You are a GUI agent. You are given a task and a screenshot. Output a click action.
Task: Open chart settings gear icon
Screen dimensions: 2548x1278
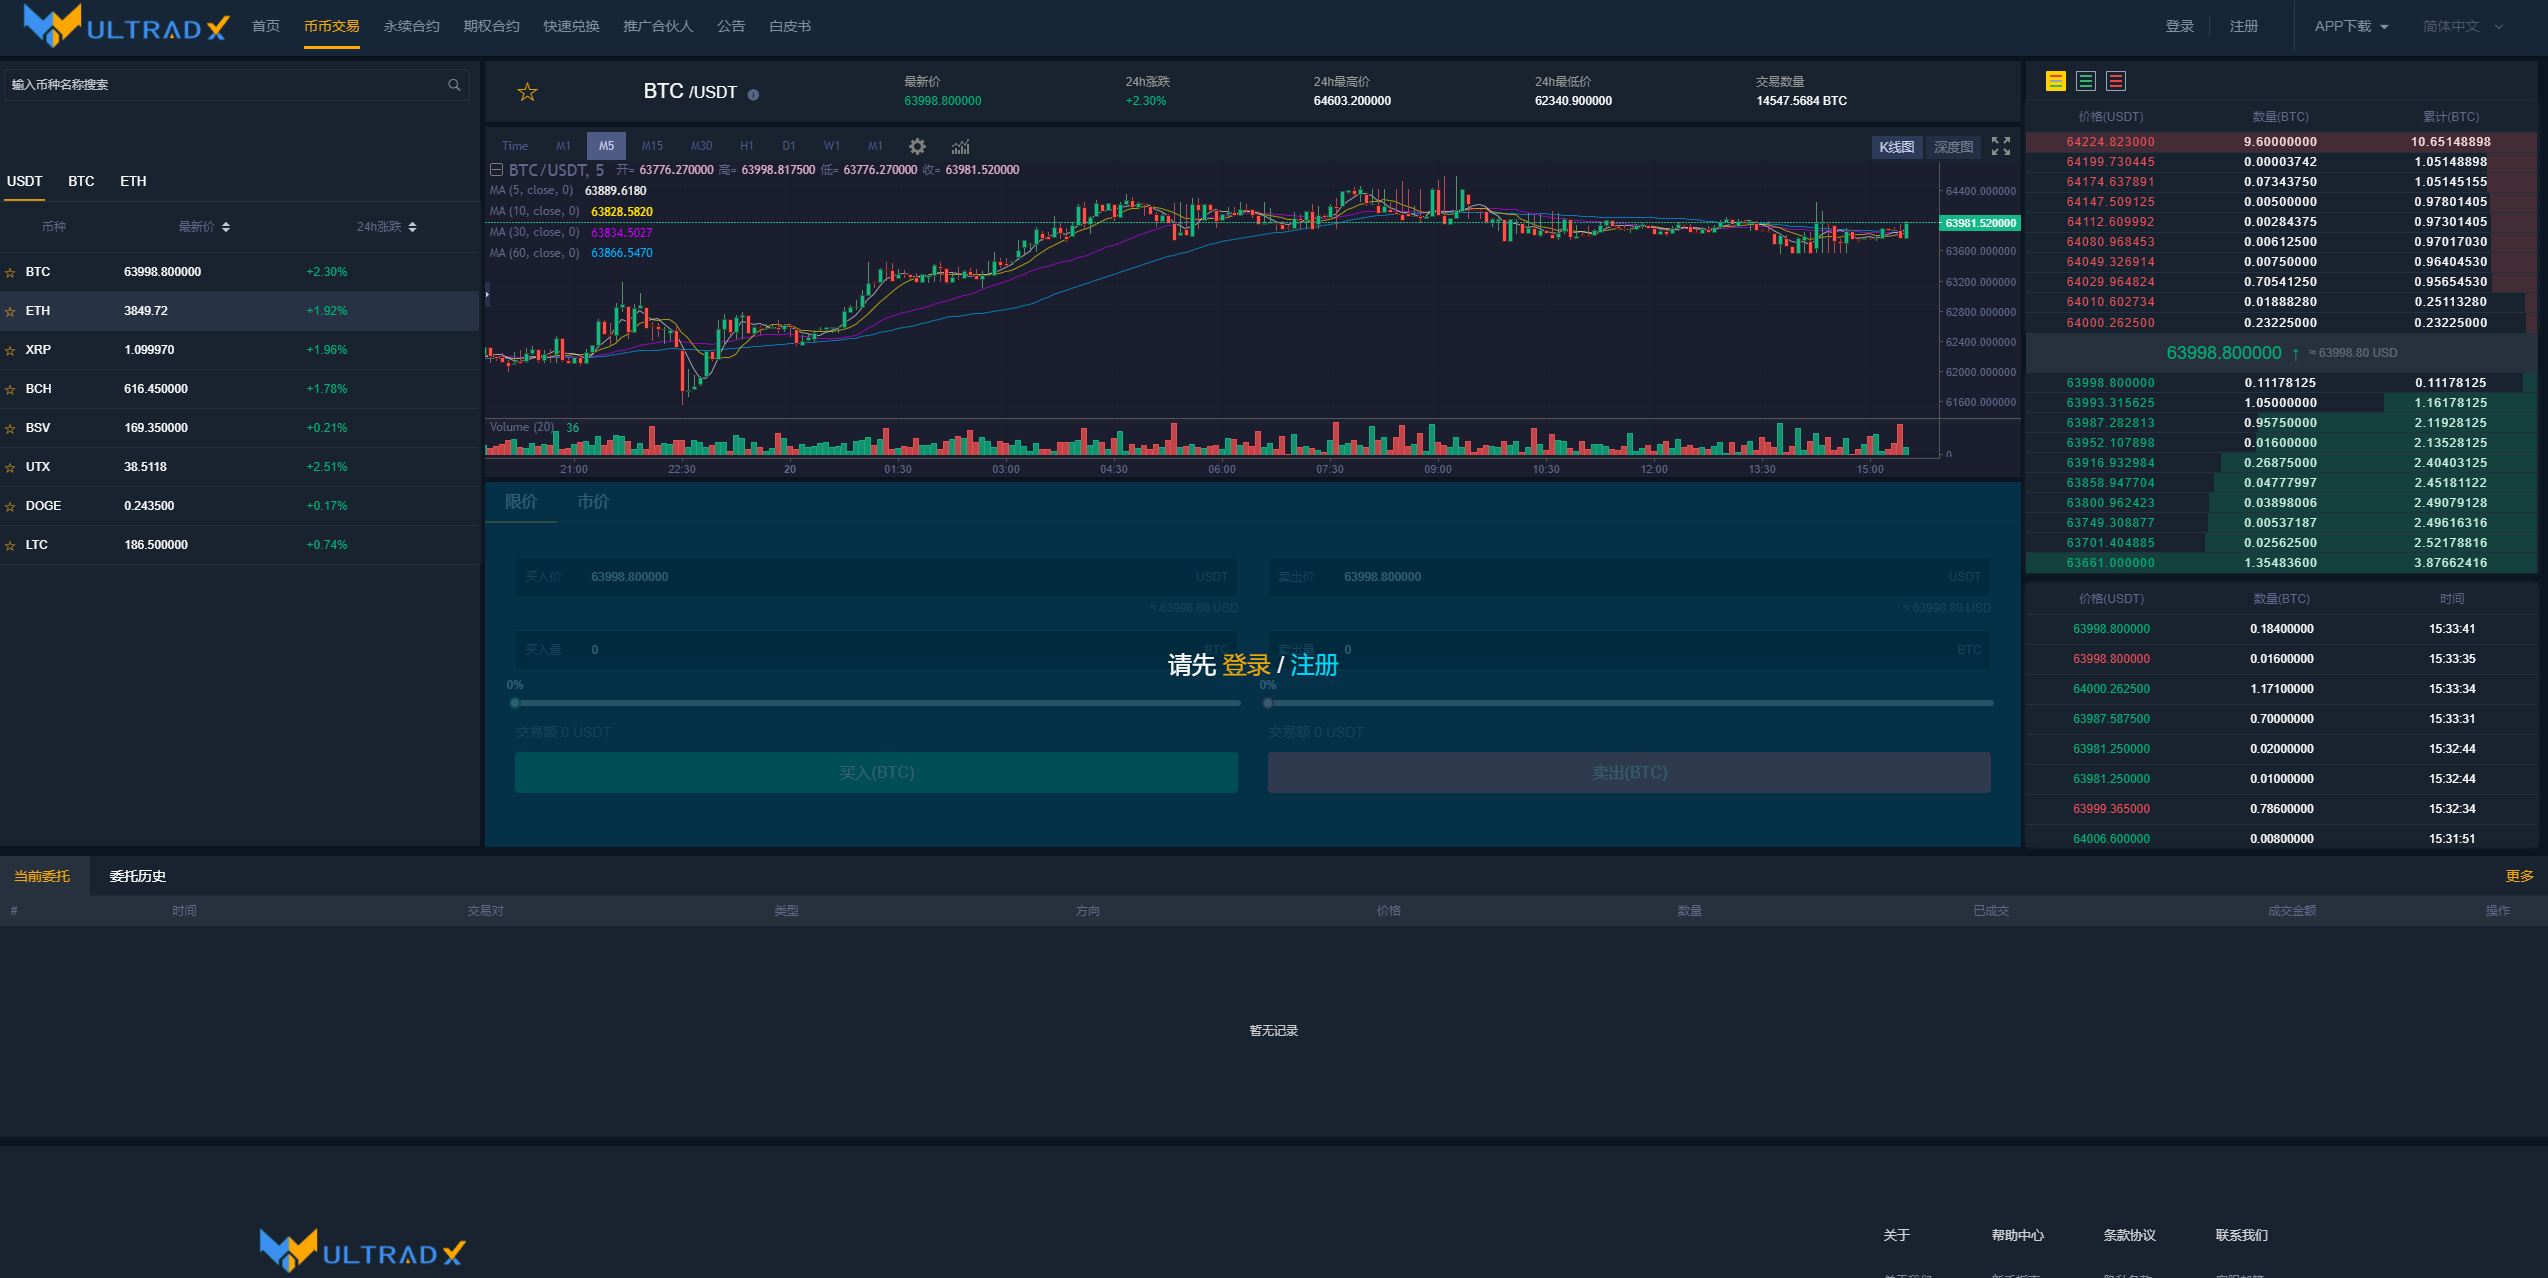click(917, 146)
